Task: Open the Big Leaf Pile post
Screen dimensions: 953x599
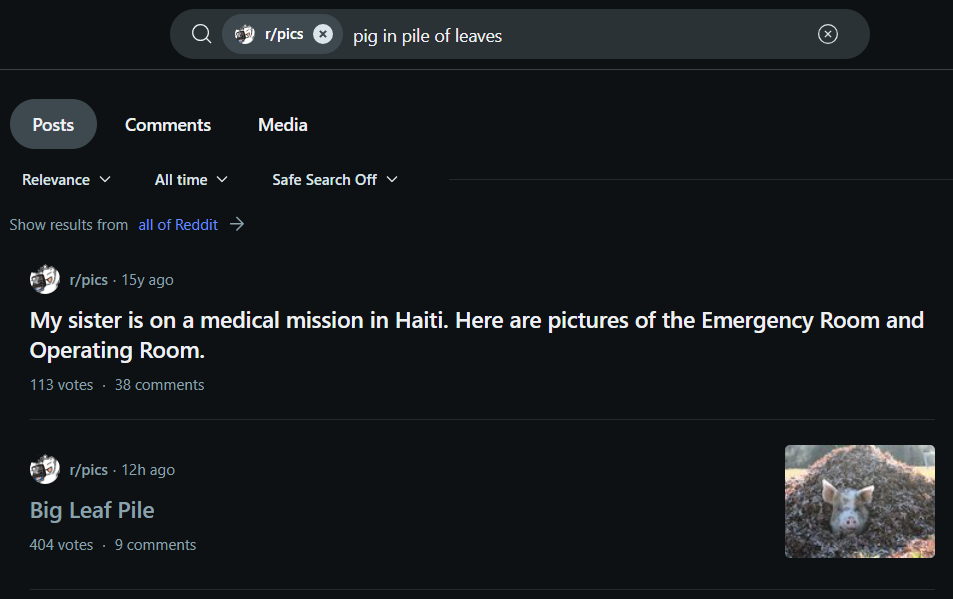Action: (92, 510)
